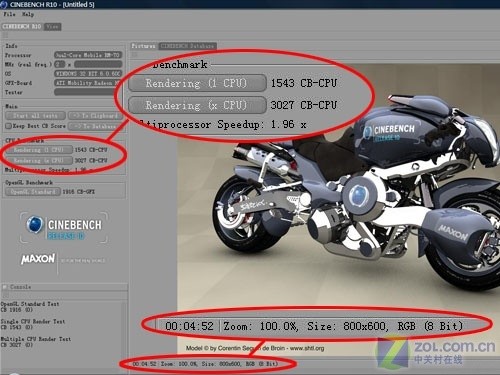Switch to the View tab
Viewport: 500px width, 375px height.
click(52, 27)
